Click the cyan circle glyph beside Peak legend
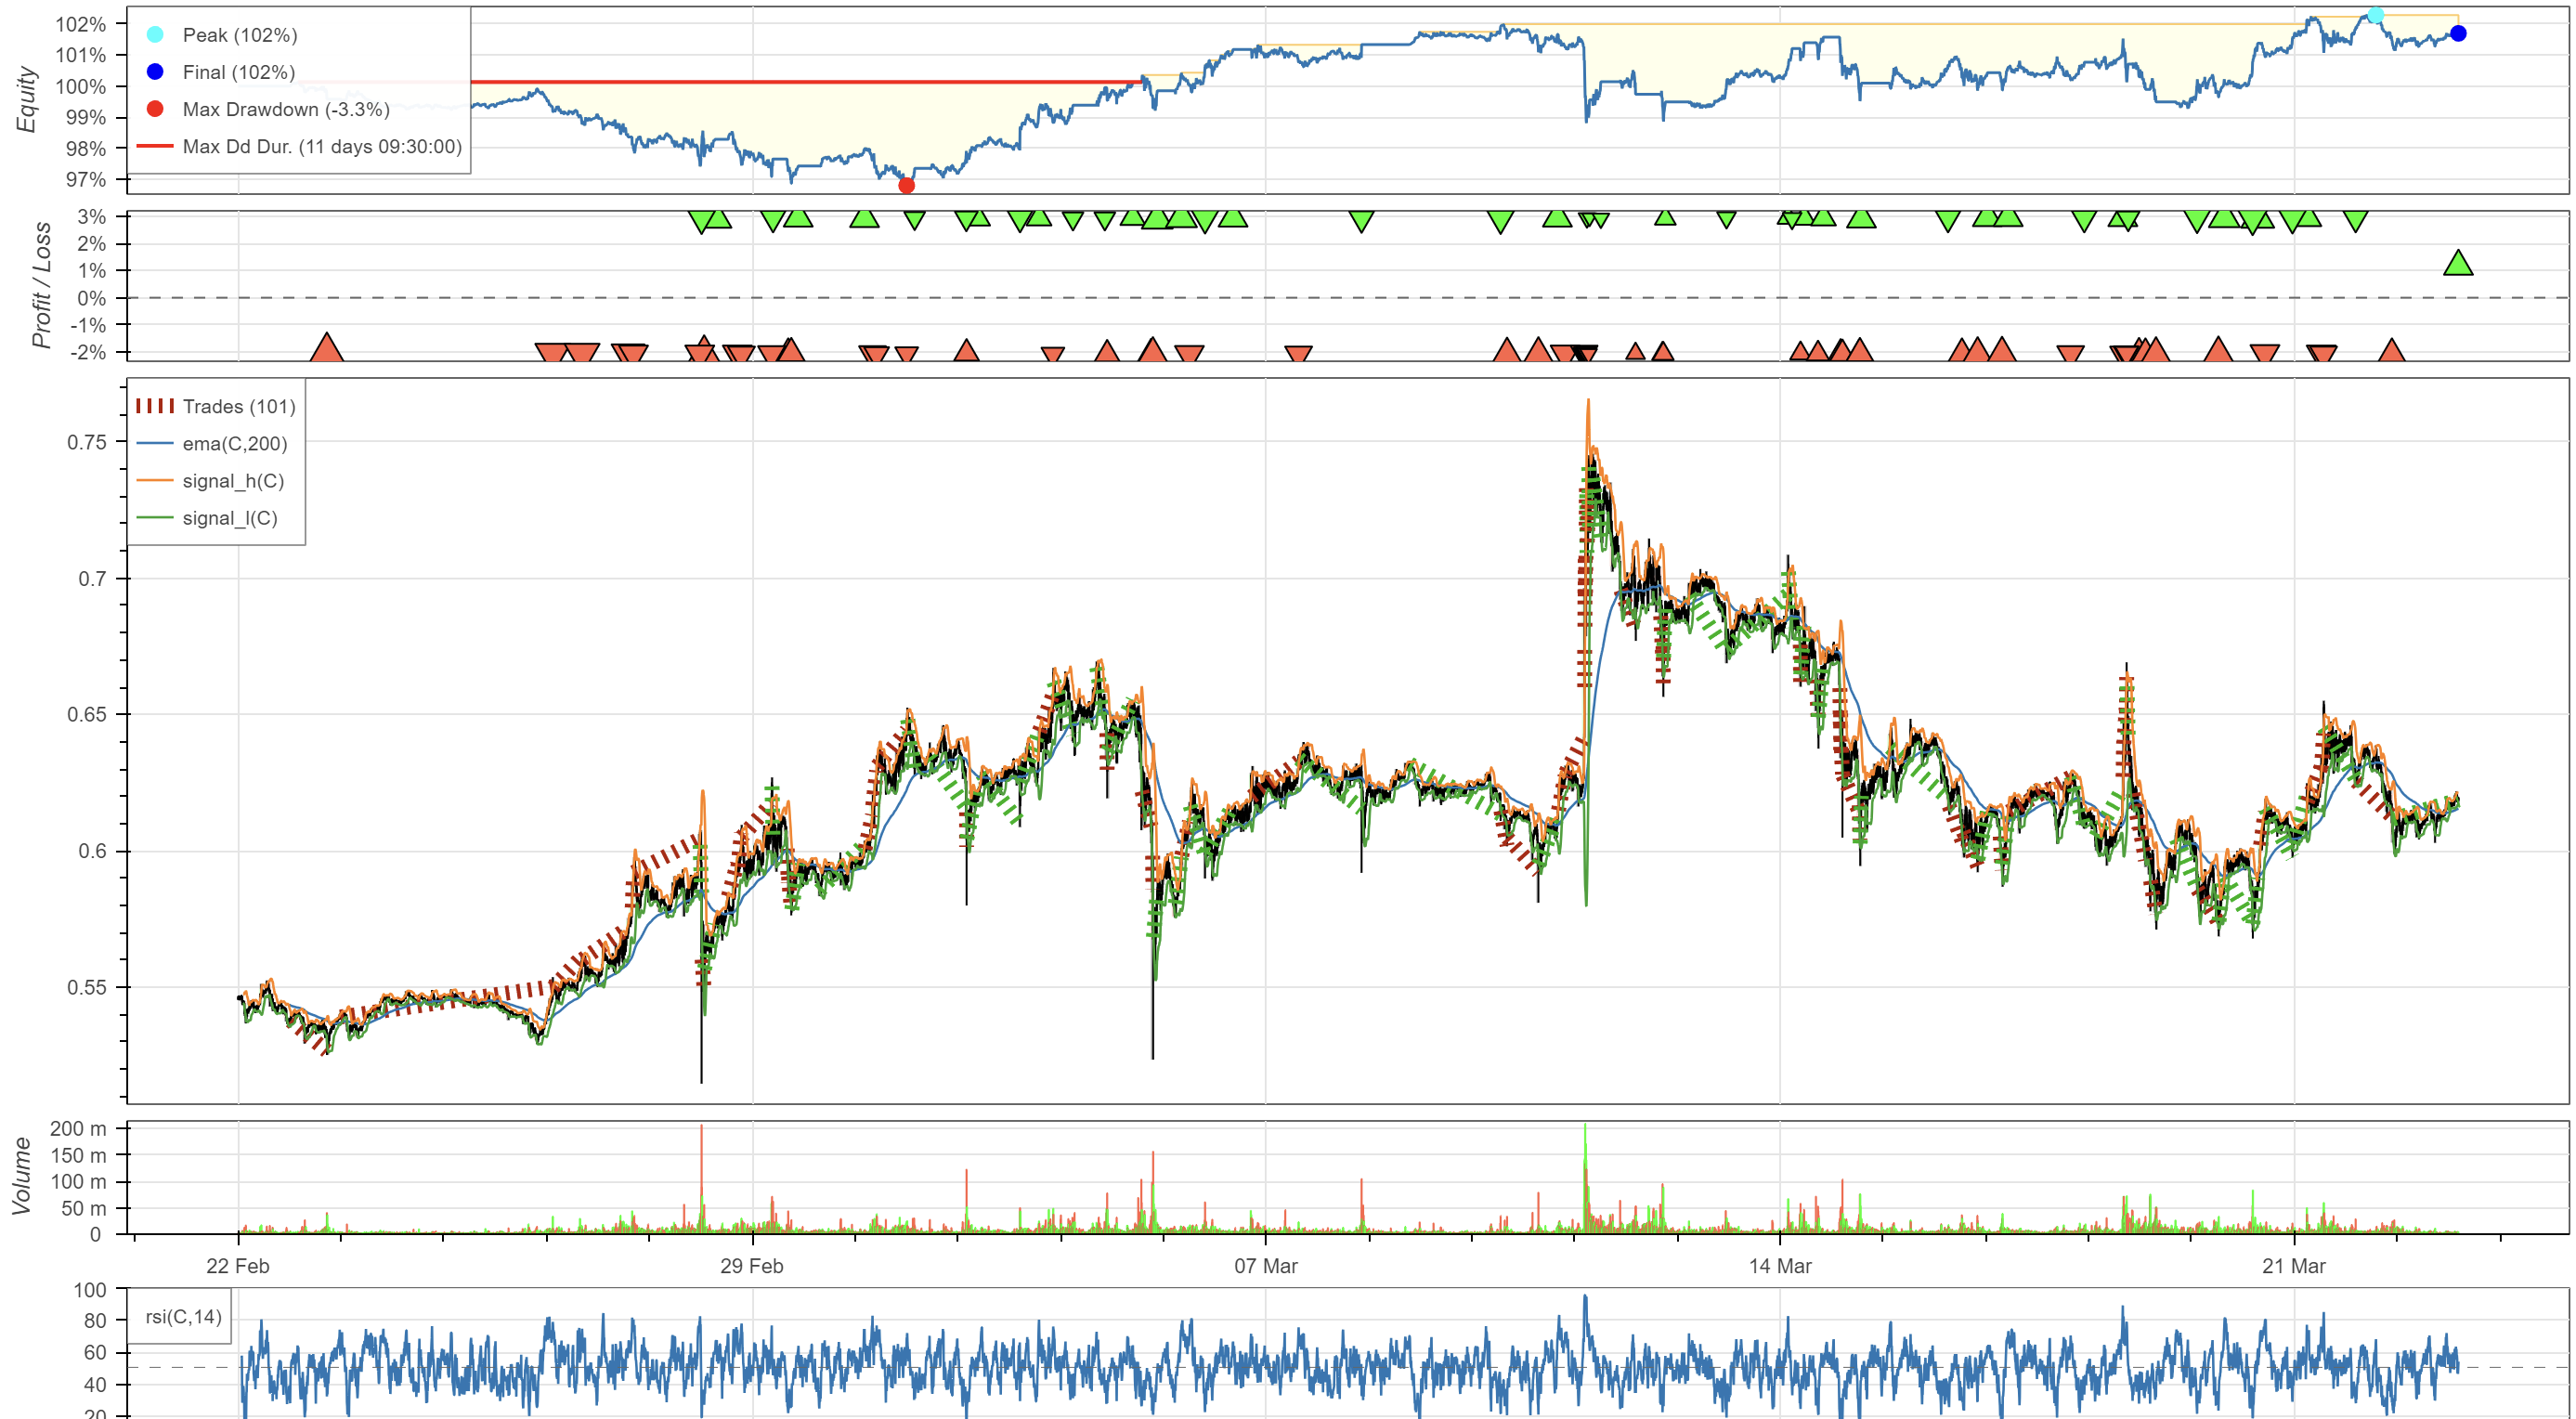 click(155, 35)
